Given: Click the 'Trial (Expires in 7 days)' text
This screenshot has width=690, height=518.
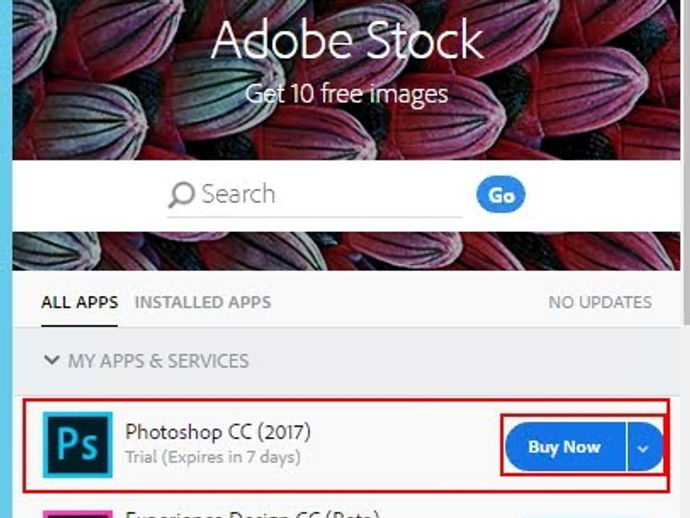Looking at the screenshot, I should [x=212, y=458].
